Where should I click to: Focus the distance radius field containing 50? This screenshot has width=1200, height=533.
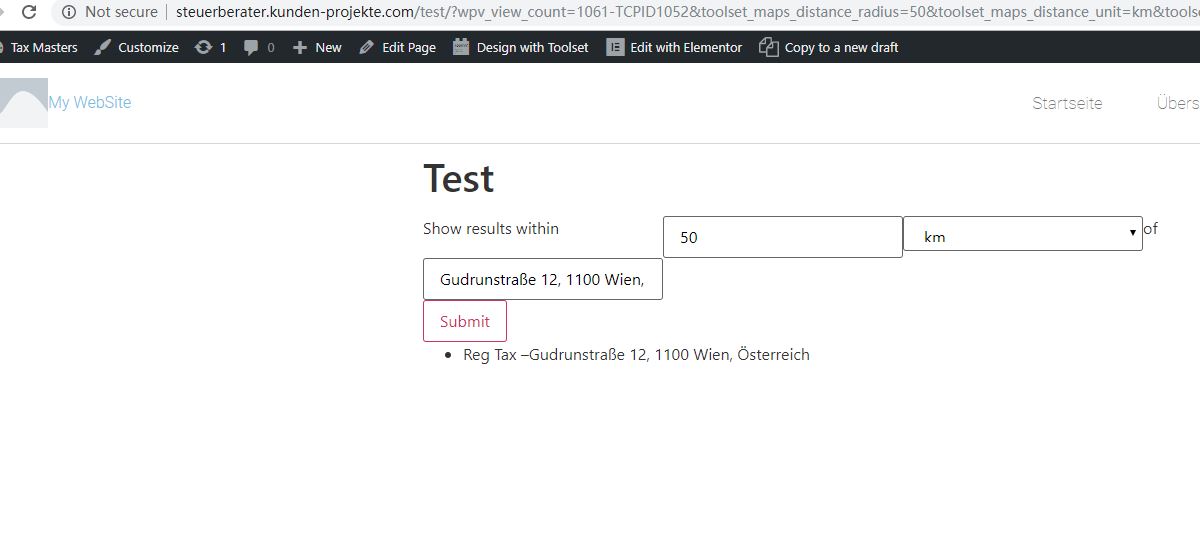(x=782, y=237)
